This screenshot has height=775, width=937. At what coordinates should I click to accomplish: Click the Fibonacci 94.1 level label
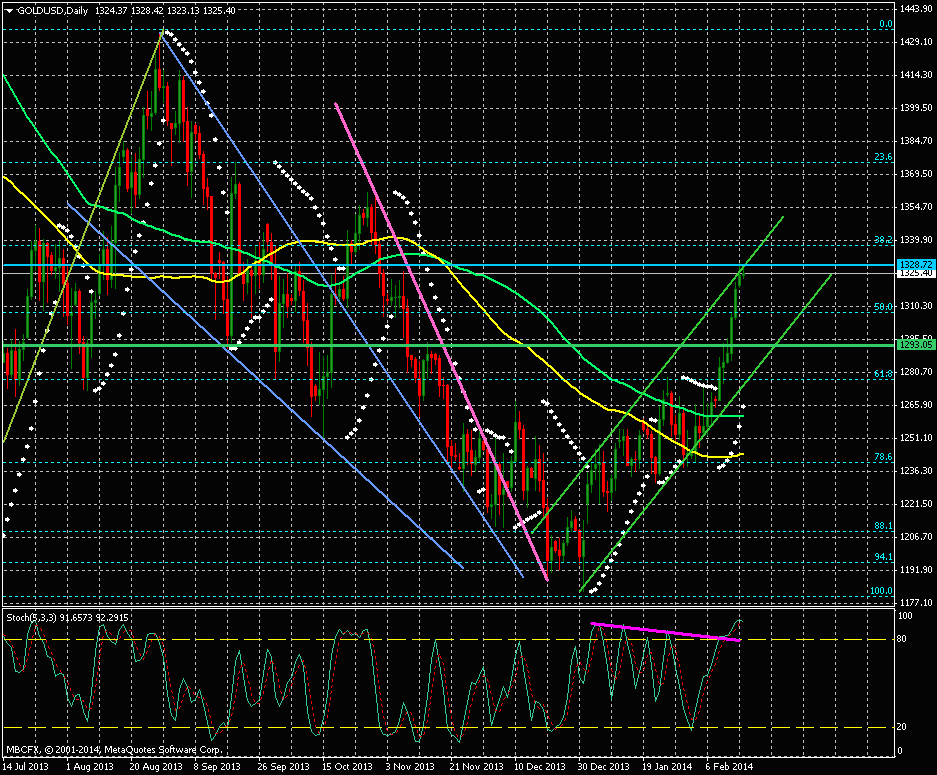884,556
